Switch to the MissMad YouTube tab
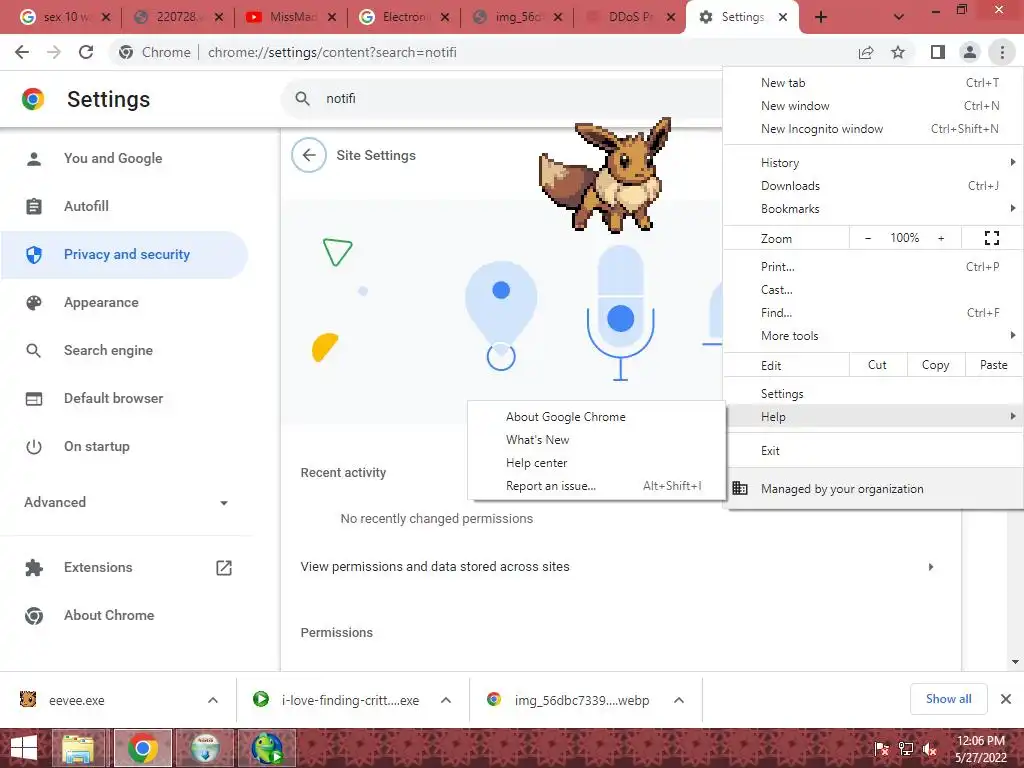This screenshot has width=1024, height=768. point(291,17)
